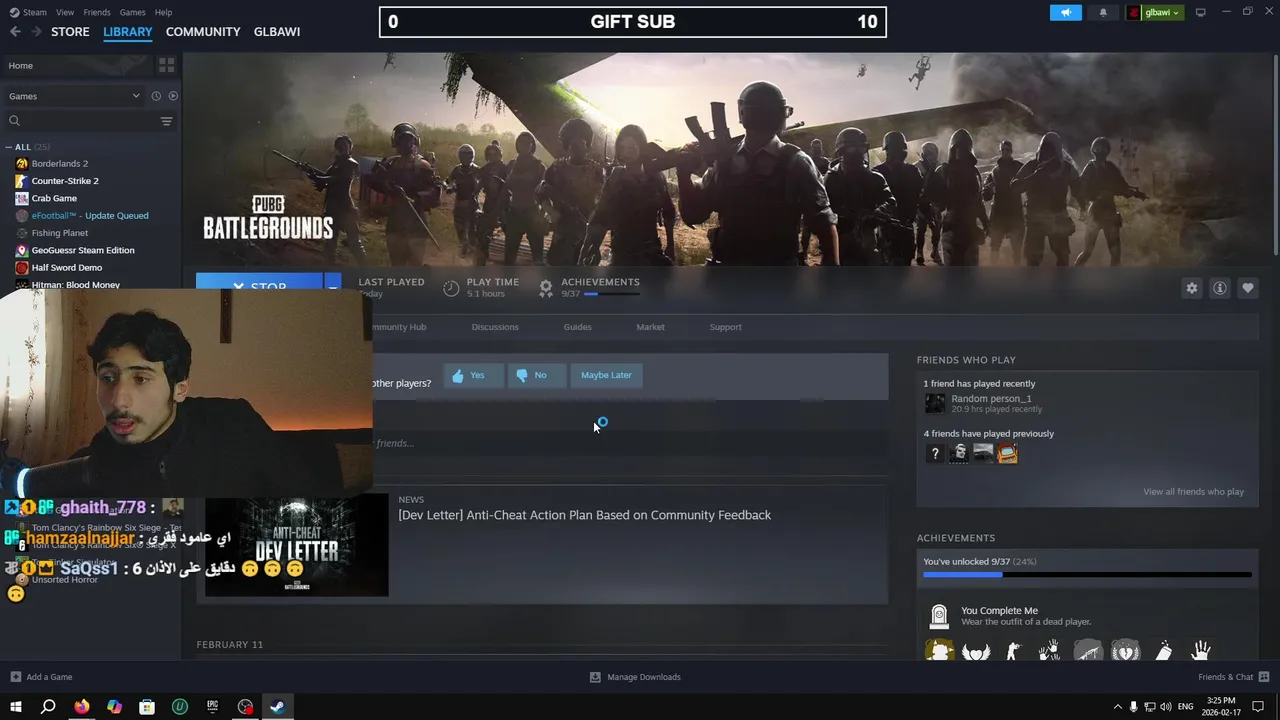This screenshot has height=720, width=1280.
Task: Open the Games category dropdown
Action: pyautogui.click(x=75, y=96)
